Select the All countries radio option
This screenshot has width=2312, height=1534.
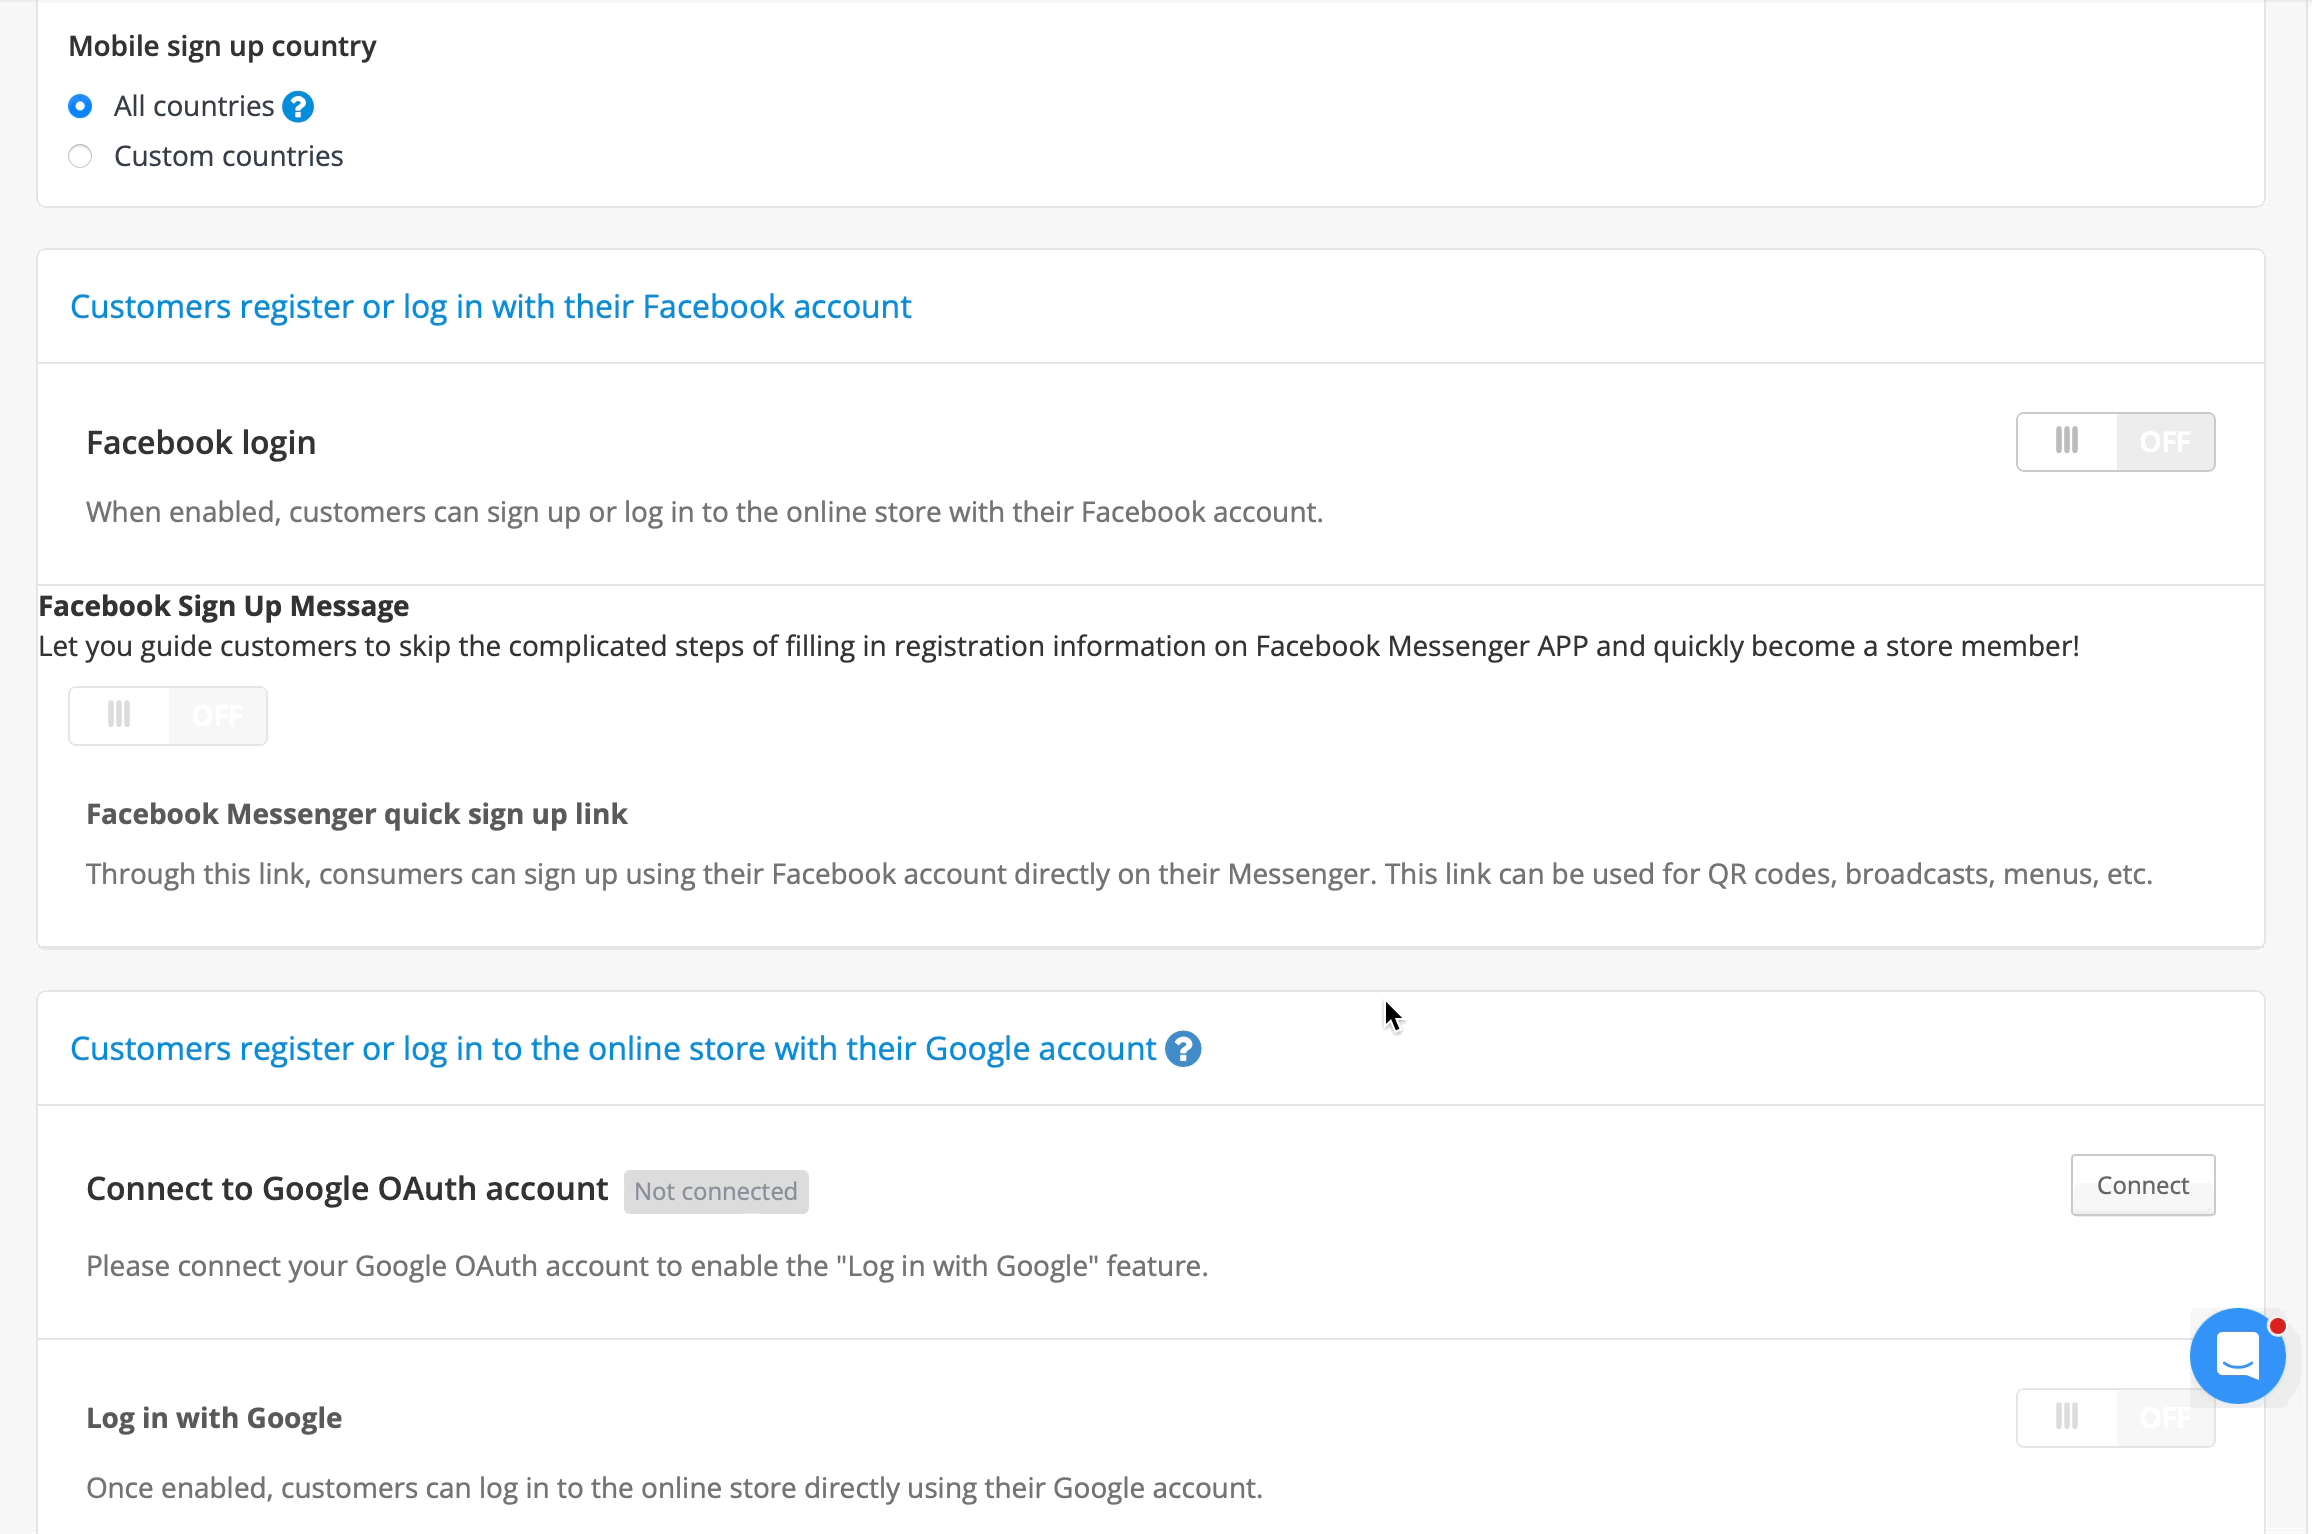[80, 106]
